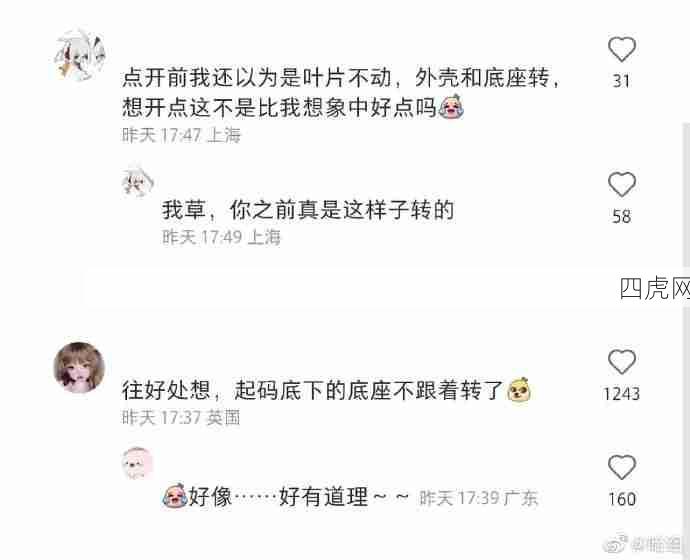Open the doll-face avatar of 往好处想 commenter
Screen dimensions: 690x560
79,367
